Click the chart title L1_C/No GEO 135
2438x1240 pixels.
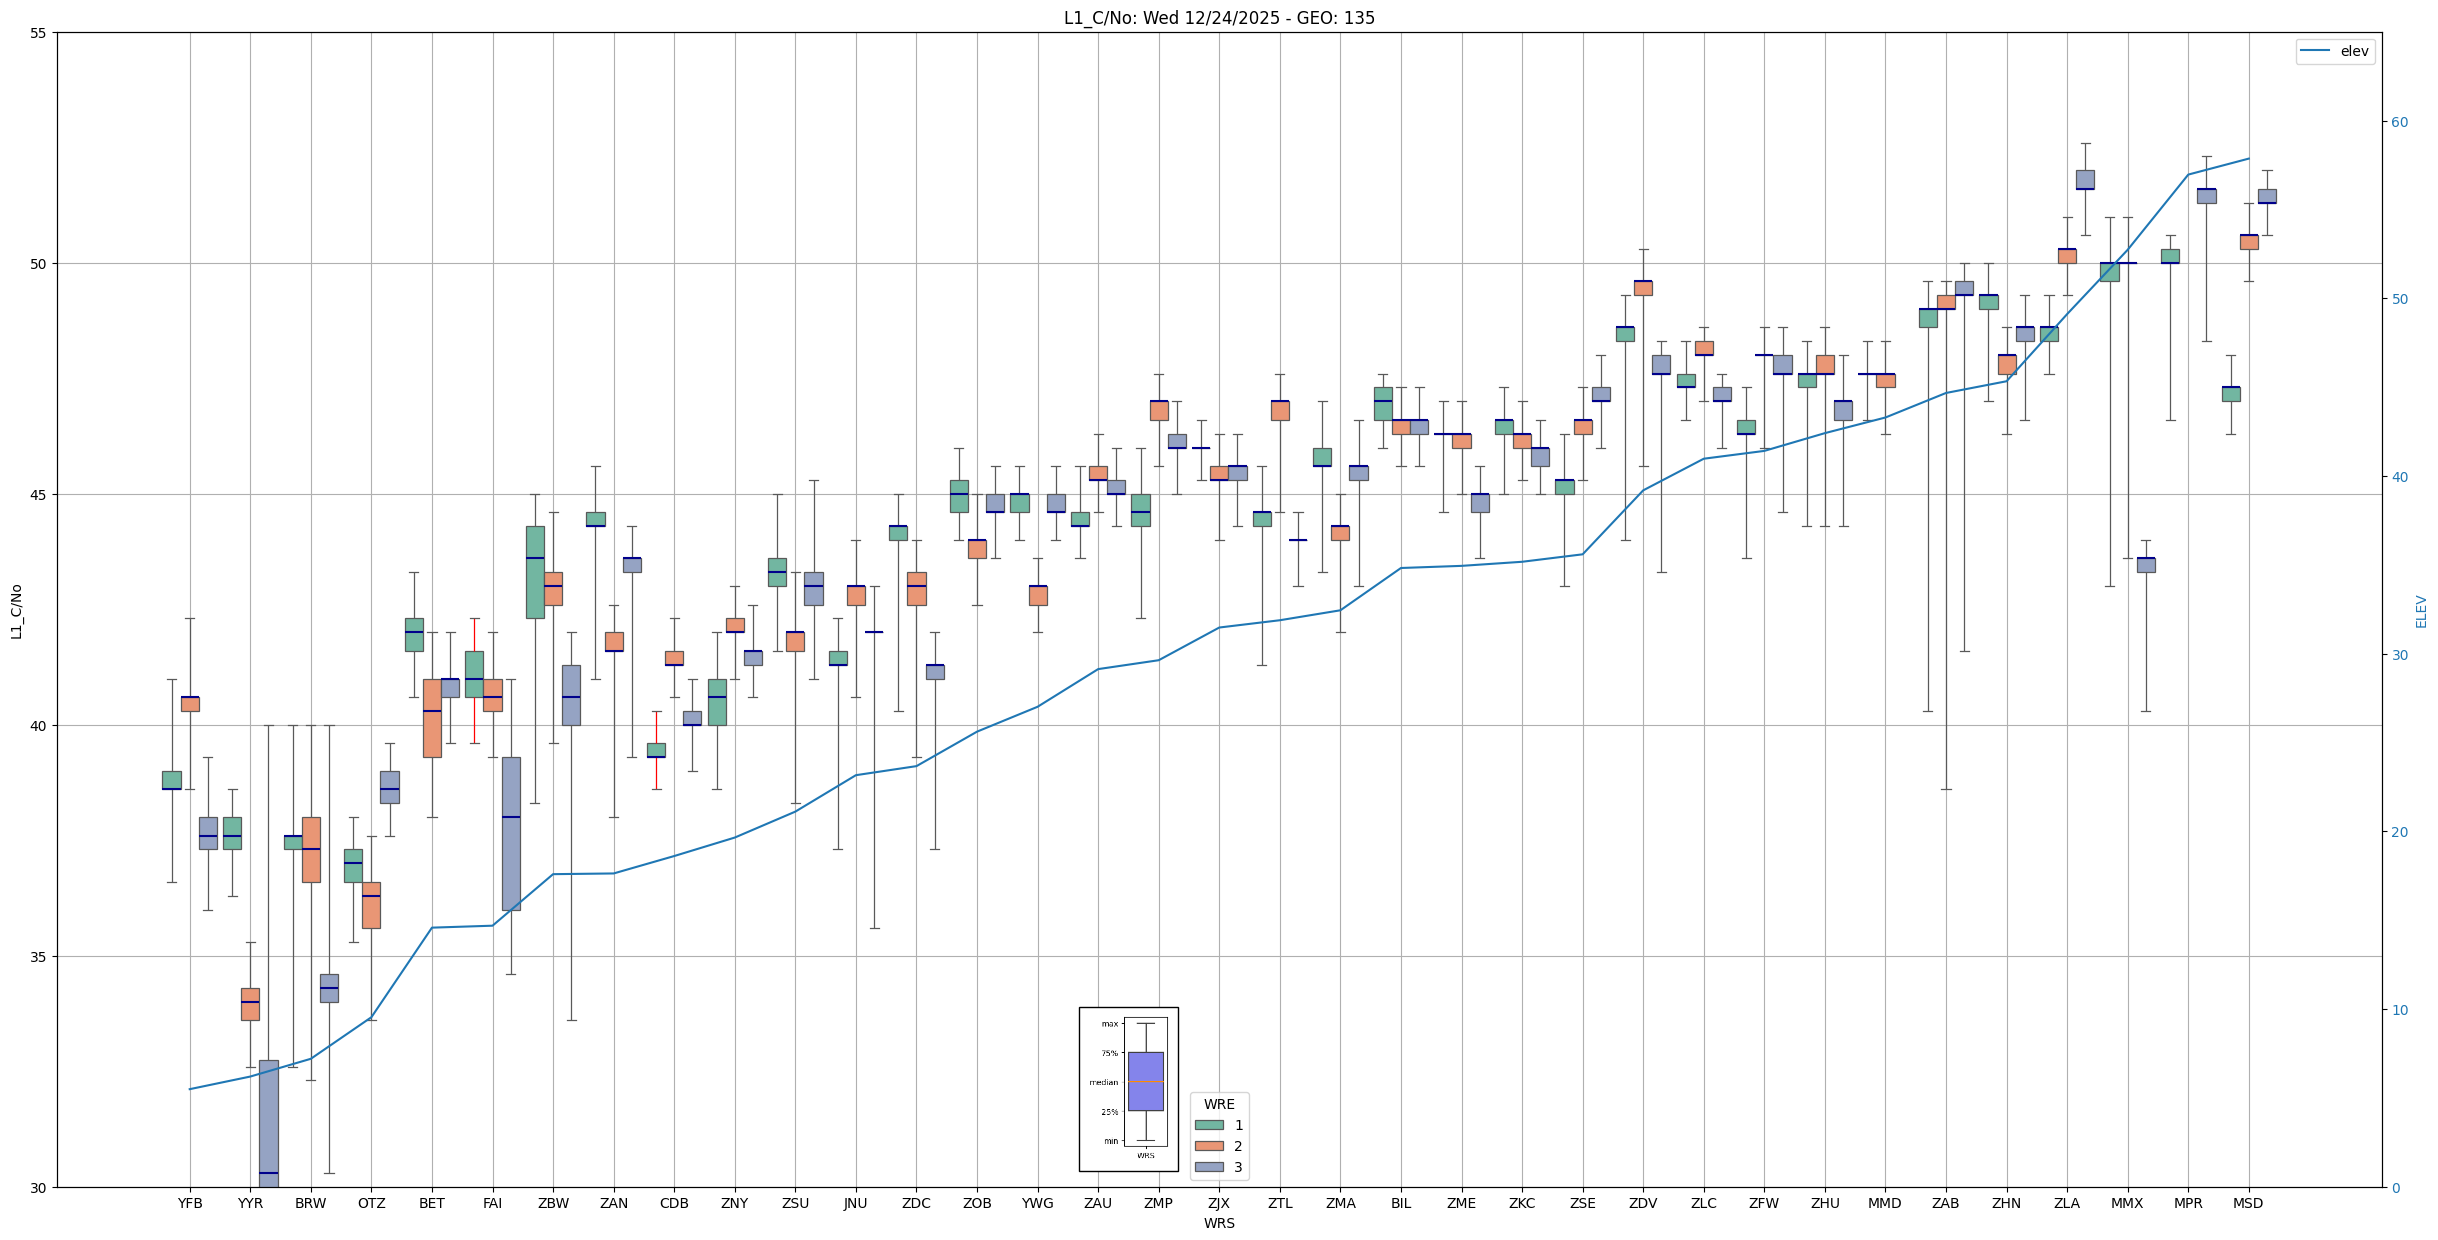tap(1218, 18)
